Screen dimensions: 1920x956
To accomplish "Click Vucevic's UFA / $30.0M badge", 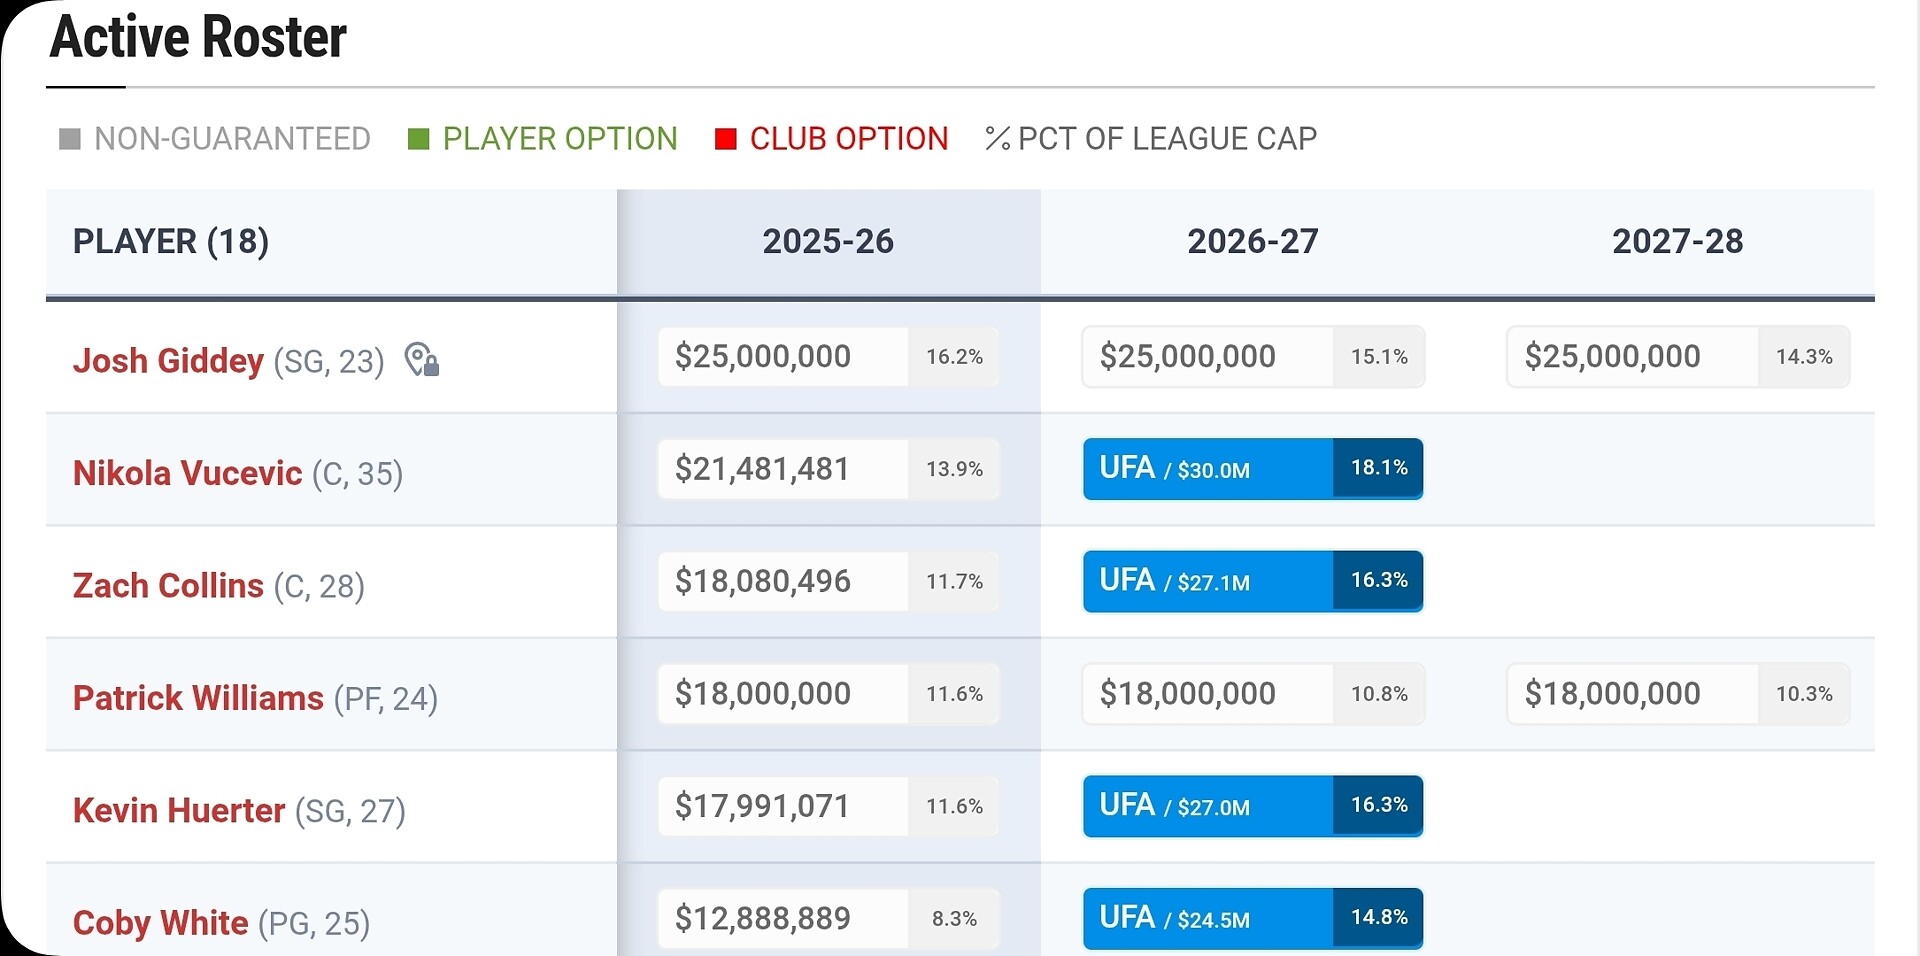I will pyautogui.click(x=1253, y=468).
